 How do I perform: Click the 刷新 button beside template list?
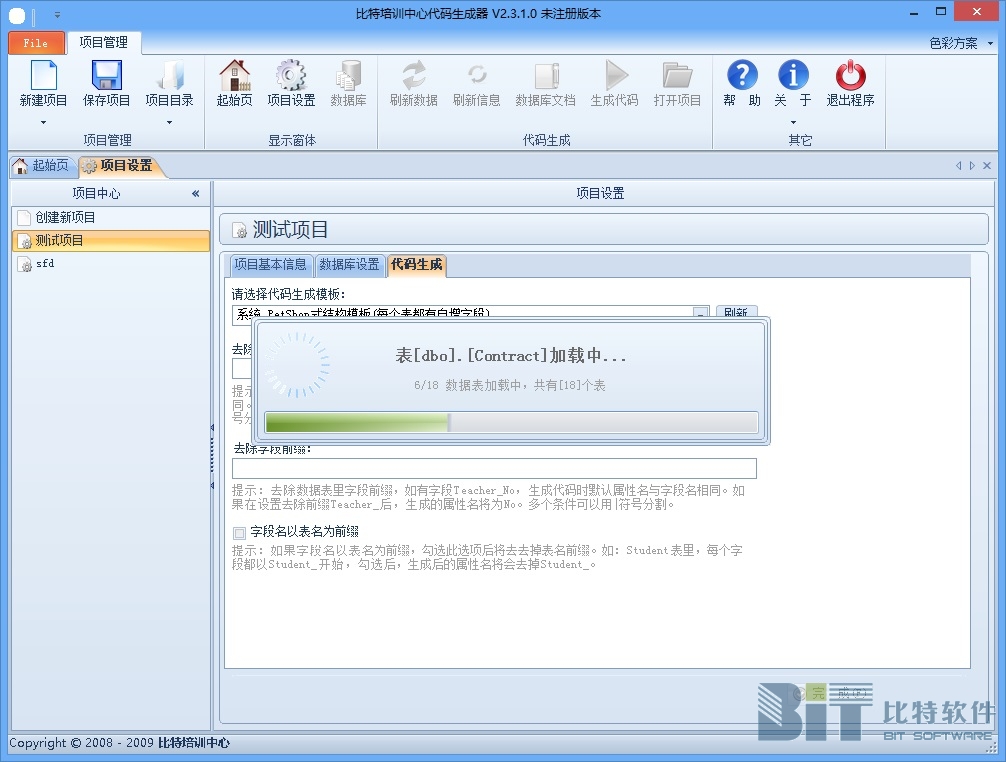click(736, 313)
